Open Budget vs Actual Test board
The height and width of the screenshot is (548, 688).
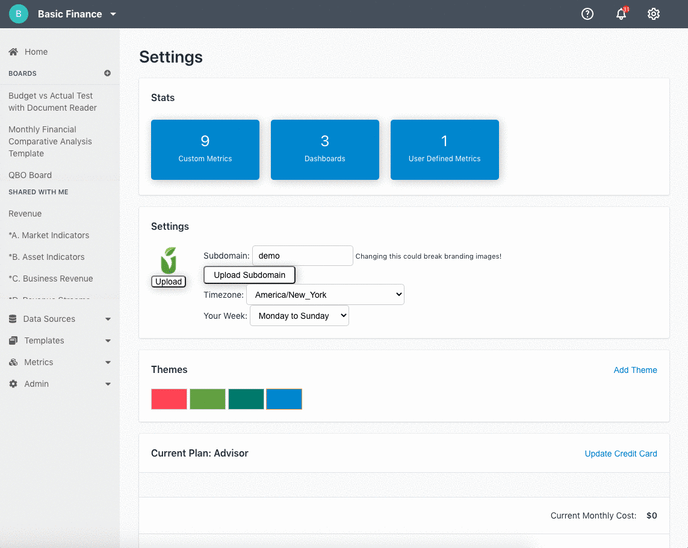click(53, 102)
